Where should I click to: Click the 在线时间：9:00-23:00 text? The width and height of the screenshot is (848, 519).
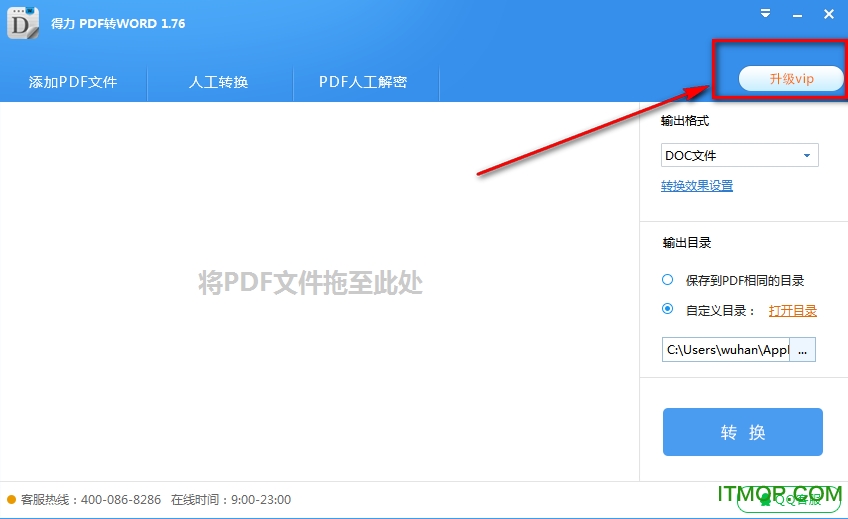click(x=231, y=500)
